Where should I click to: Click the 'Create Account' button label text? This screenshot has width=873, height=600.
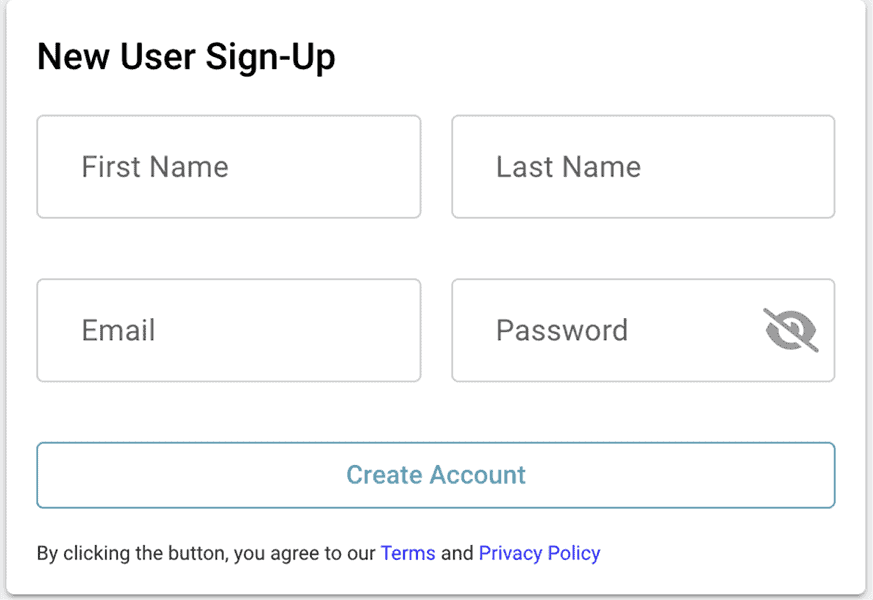(x=436, y=475)
